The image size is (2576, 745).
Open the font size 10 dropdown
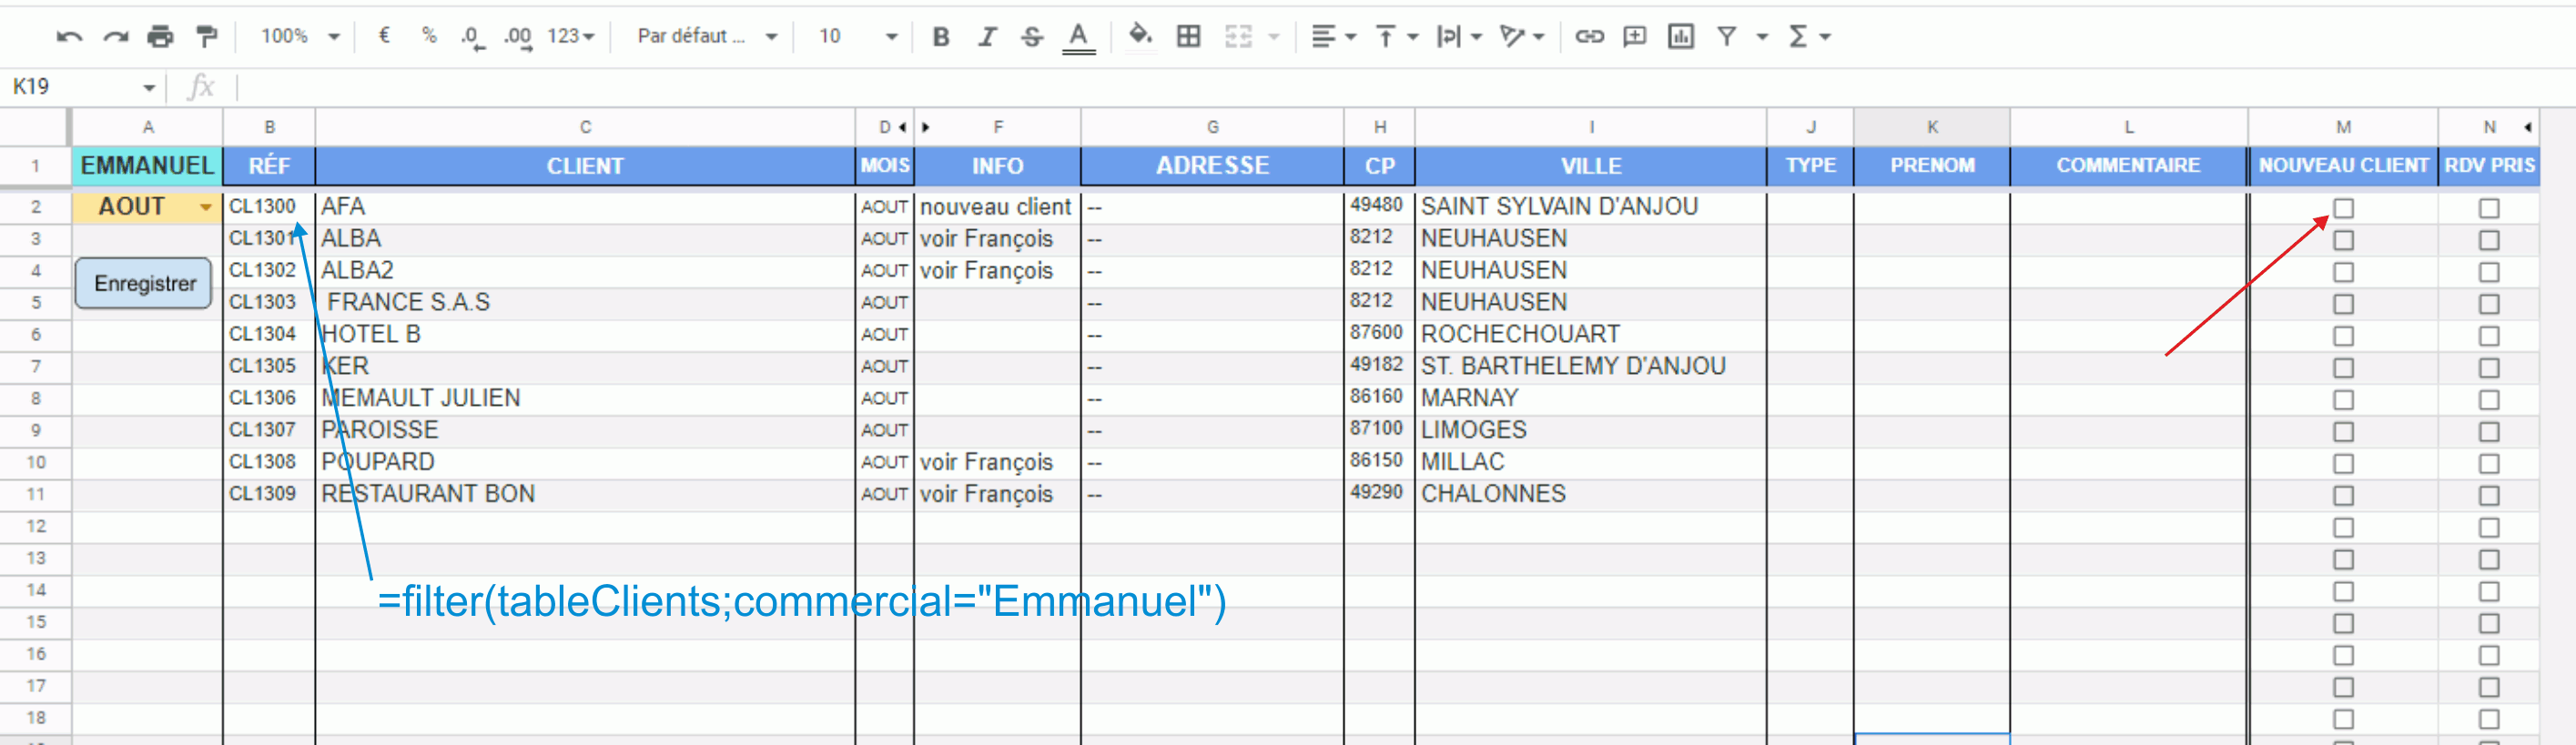click(857, 37)
